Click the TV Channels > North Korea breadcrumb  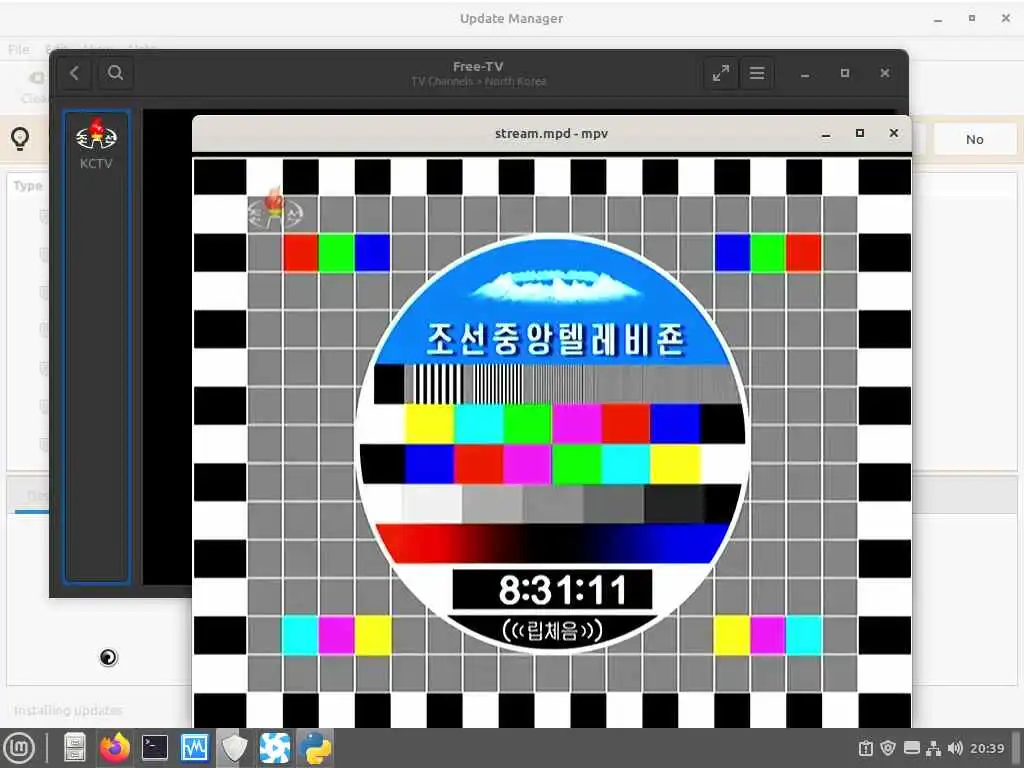pyautogui.click(x=479, y=82)
